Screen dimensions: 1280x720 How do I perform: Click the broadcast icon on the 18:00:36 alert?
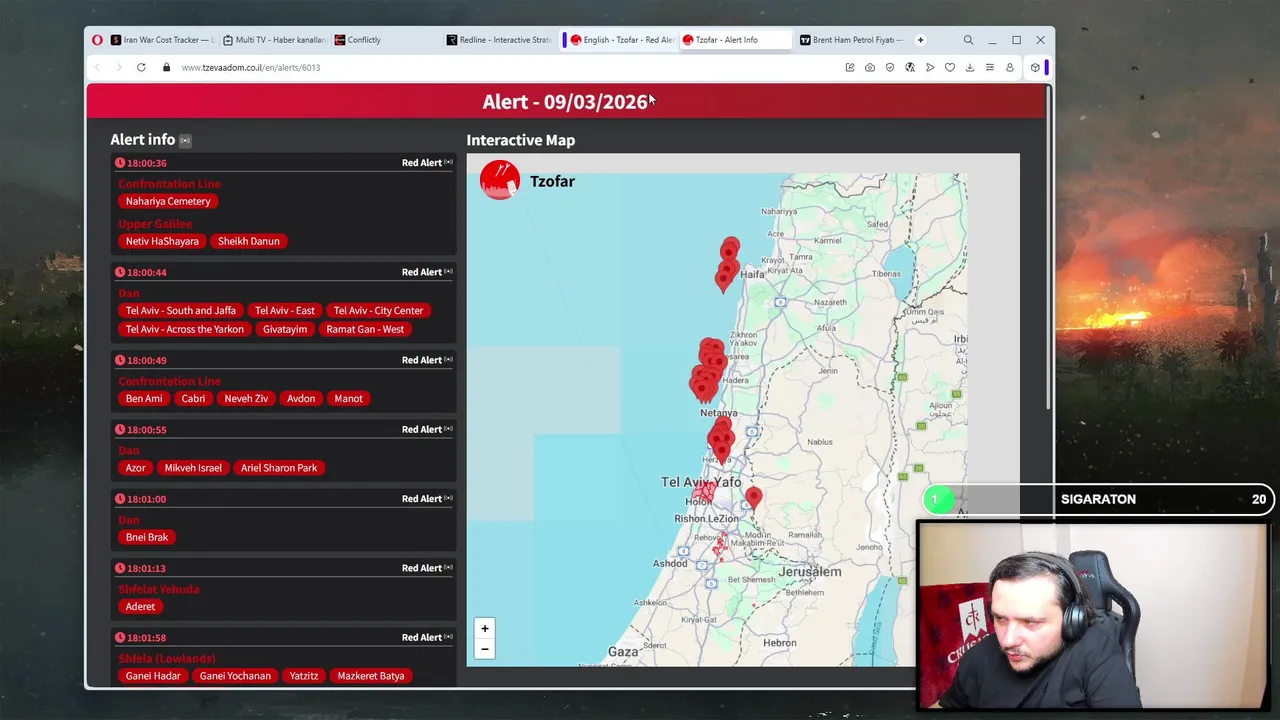pyautogui.click(x=448, y=162)
